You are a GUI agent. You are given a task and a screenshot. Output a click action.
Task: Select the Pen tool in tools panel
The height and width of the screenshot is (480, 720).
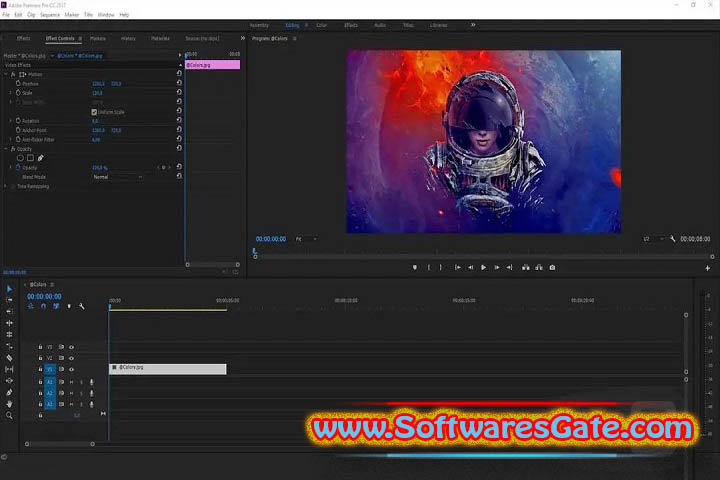[x=9, y=392]
